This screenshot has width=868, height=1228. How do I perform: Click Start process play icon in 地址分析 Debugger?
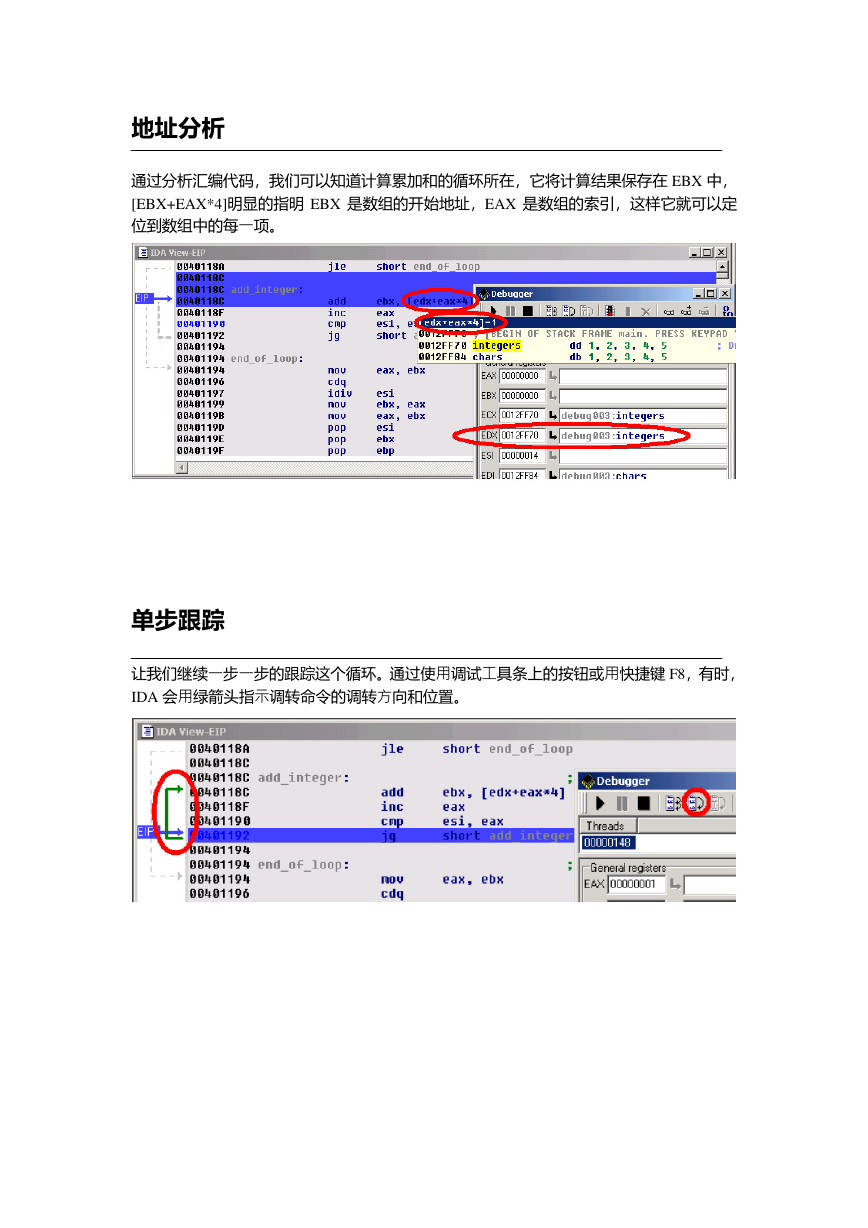pos(493,311)
